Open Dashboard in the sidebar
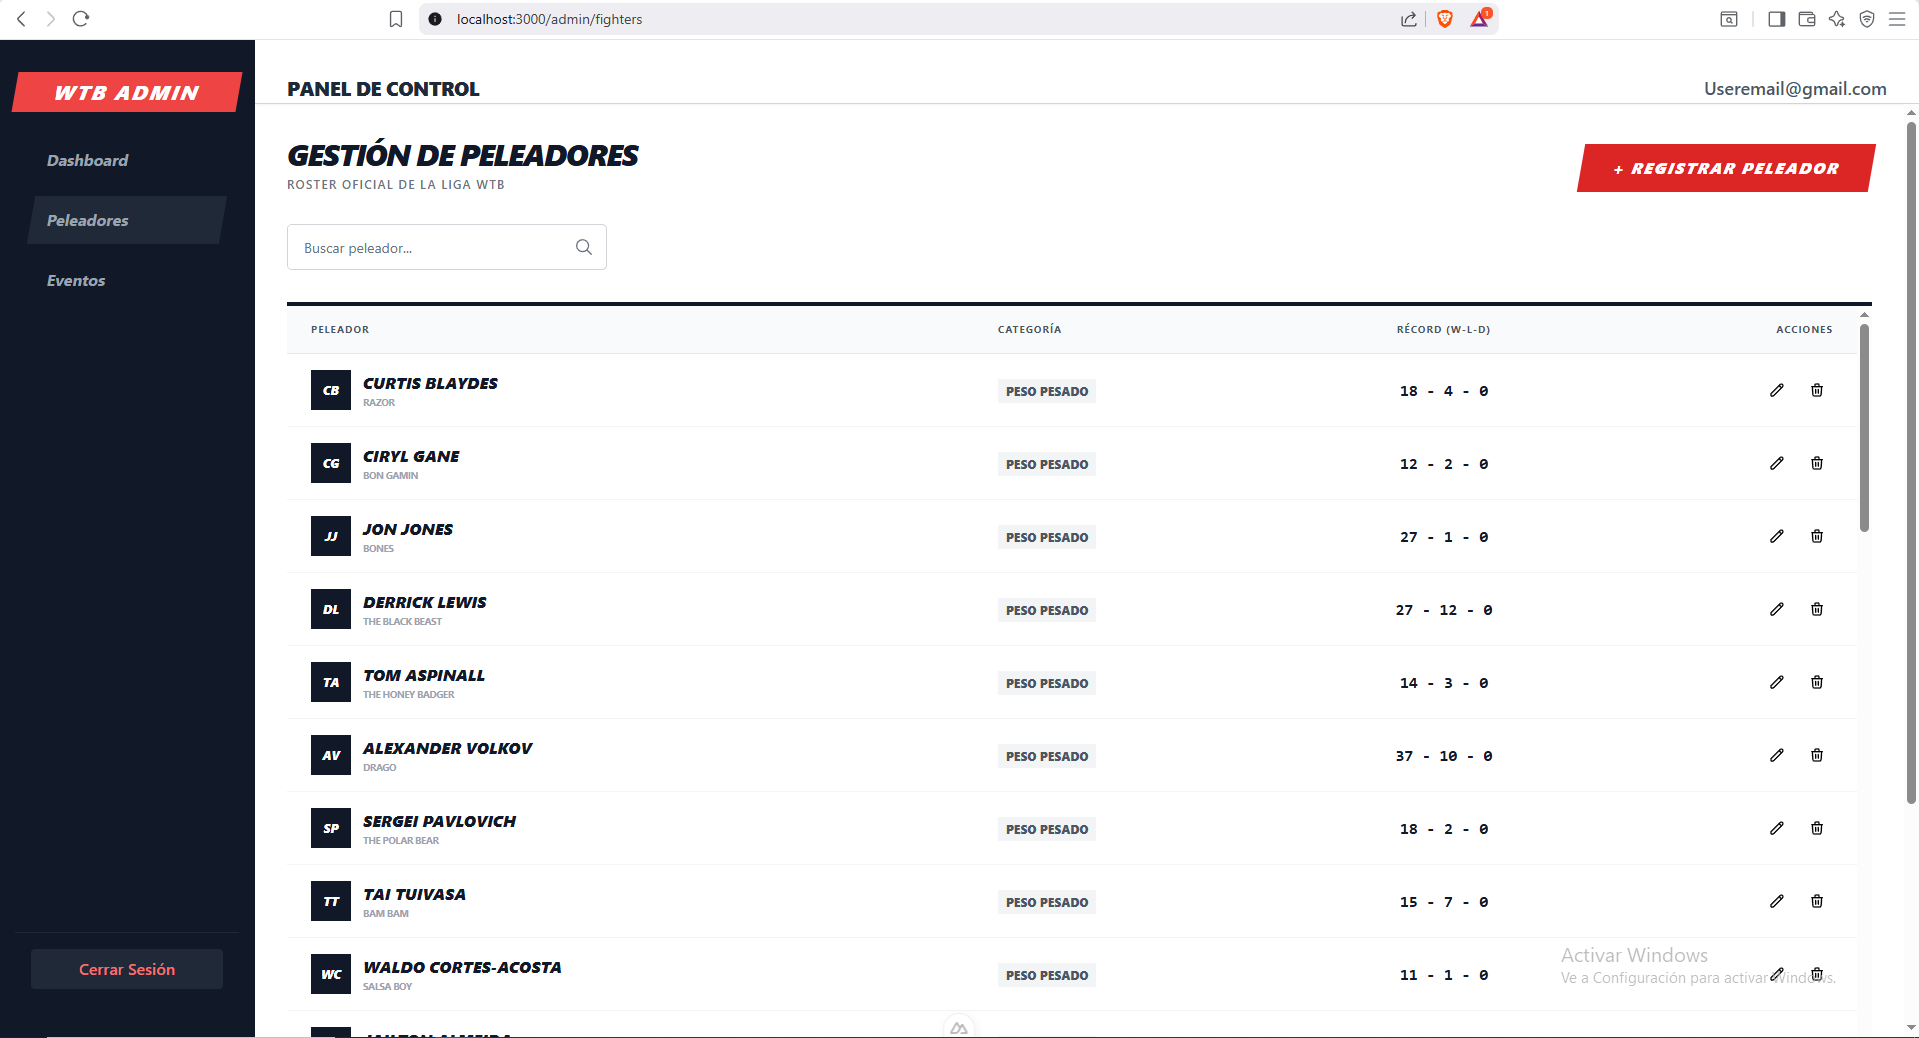 (x=88, y=160)
